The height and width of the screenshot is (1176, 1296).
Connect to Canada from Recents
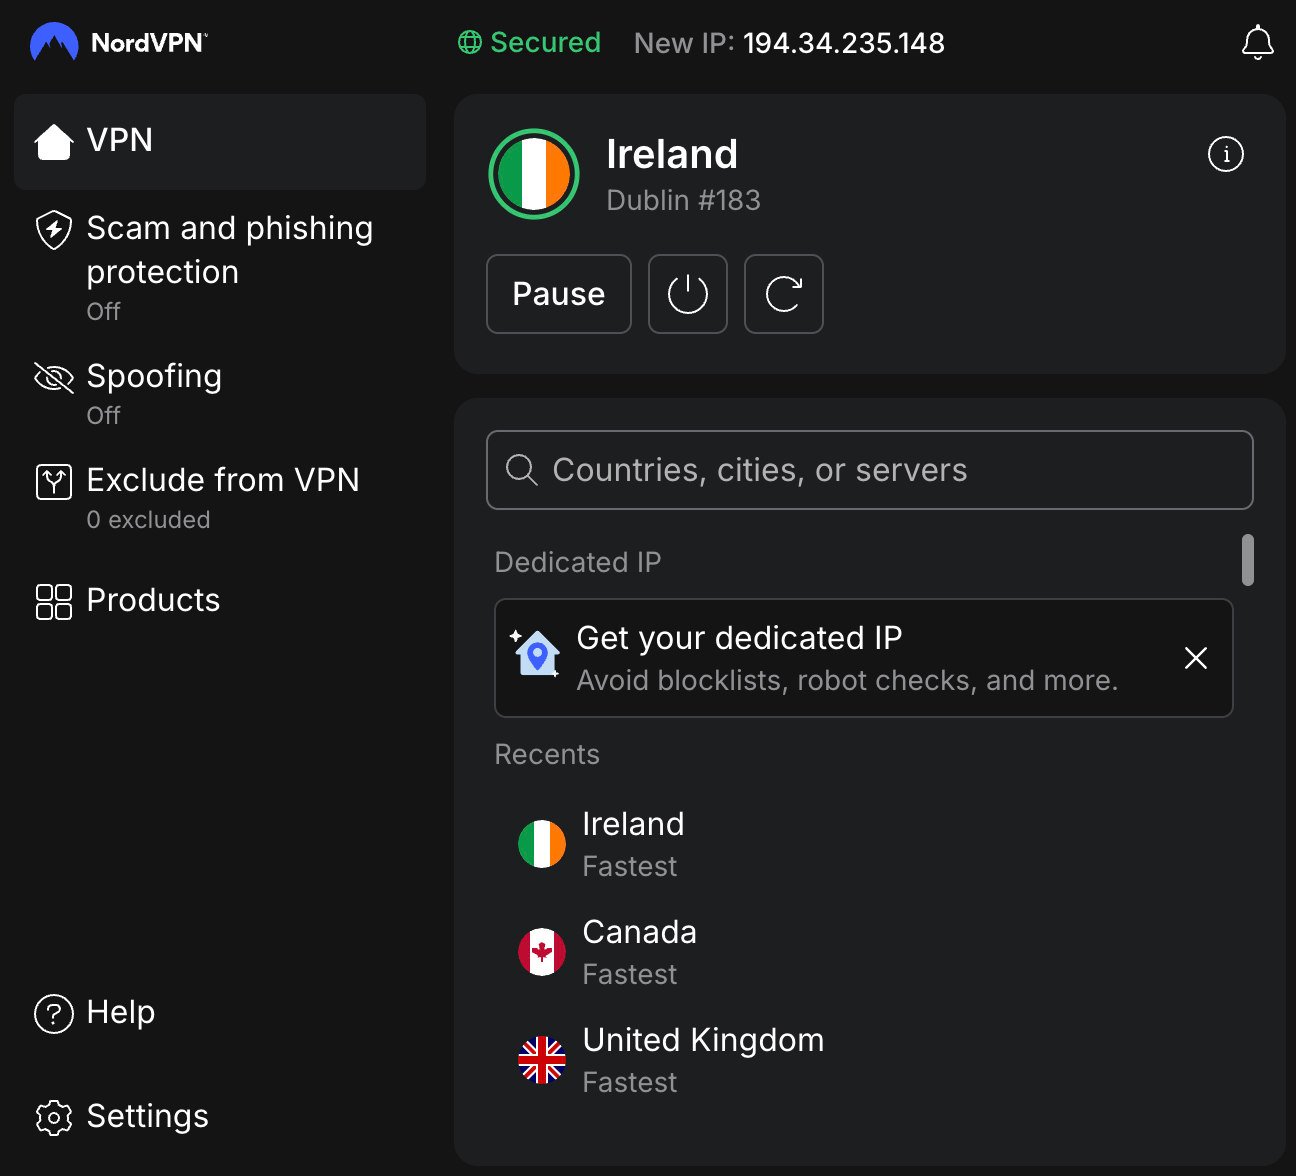tap(864, 952)
